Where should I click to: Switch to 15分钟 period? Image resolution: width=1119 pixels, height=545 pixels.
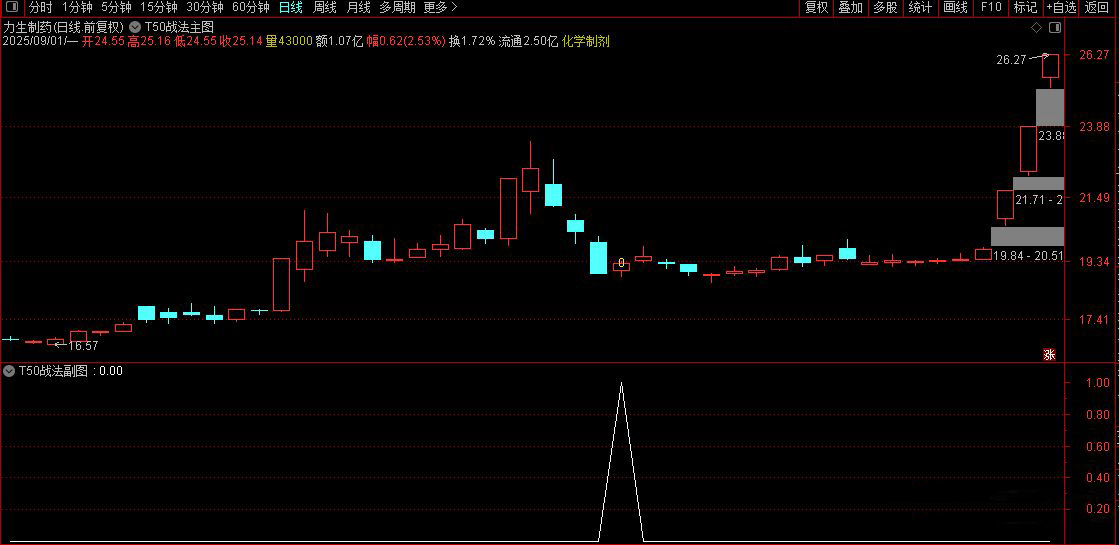(158, 8)
